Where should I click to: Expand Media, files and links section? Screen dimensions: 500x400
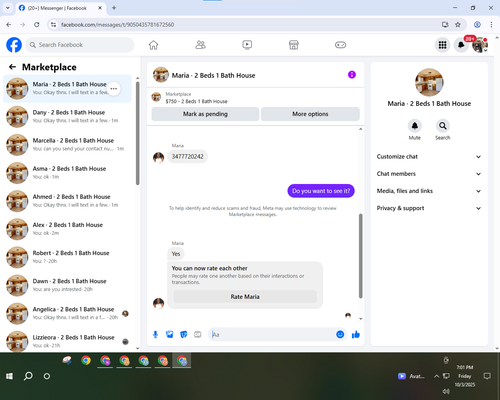point(429,191)
